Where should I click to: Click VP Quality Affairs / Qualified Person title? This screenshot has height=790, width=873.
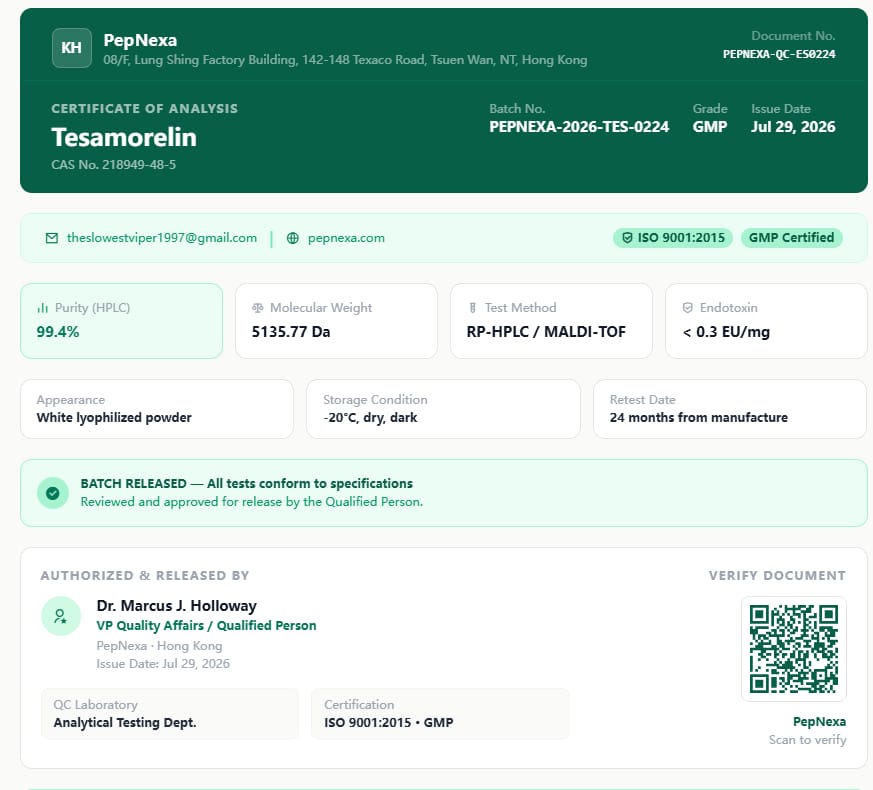click(207, 626)
